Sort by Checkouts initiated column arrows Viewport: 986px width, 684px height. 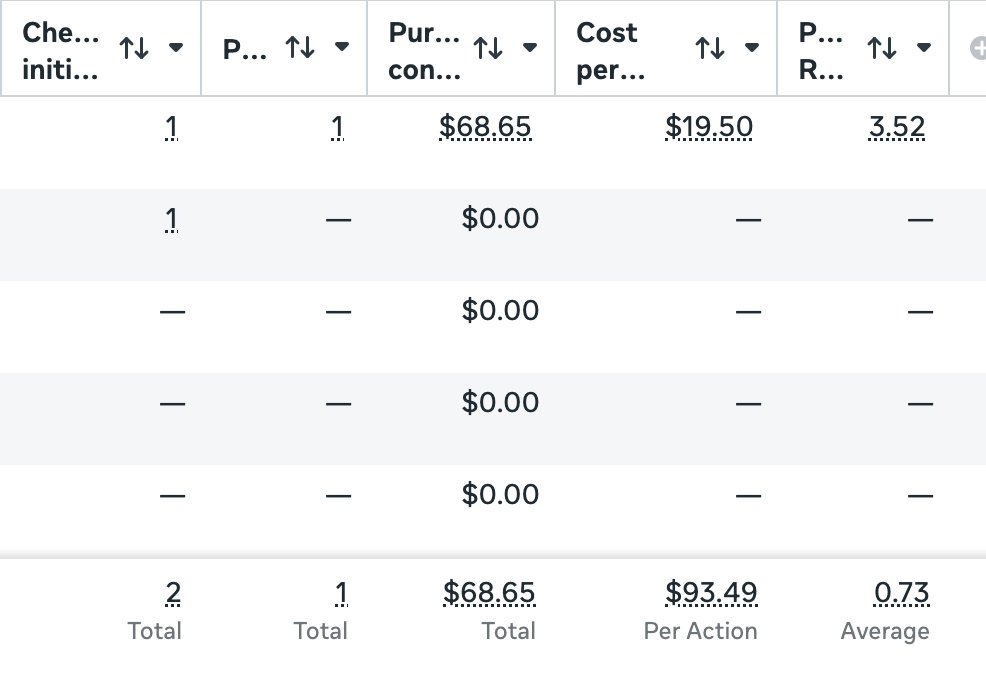pos(134,47)
